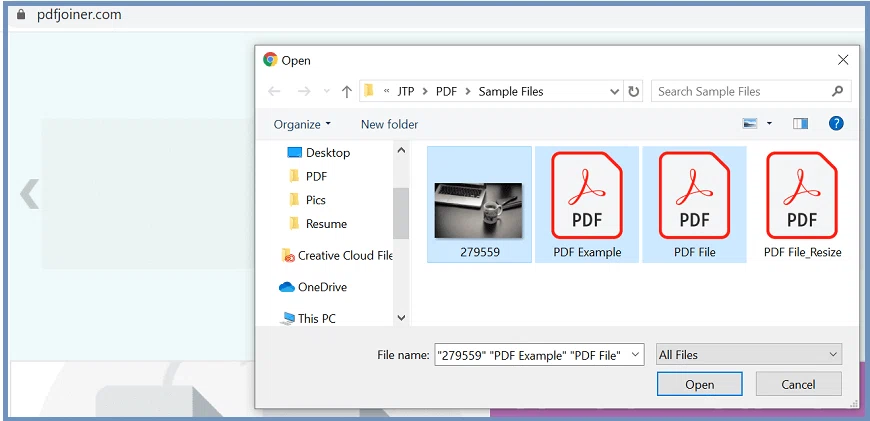Expand the address bar history dropdown

(614, 92)
